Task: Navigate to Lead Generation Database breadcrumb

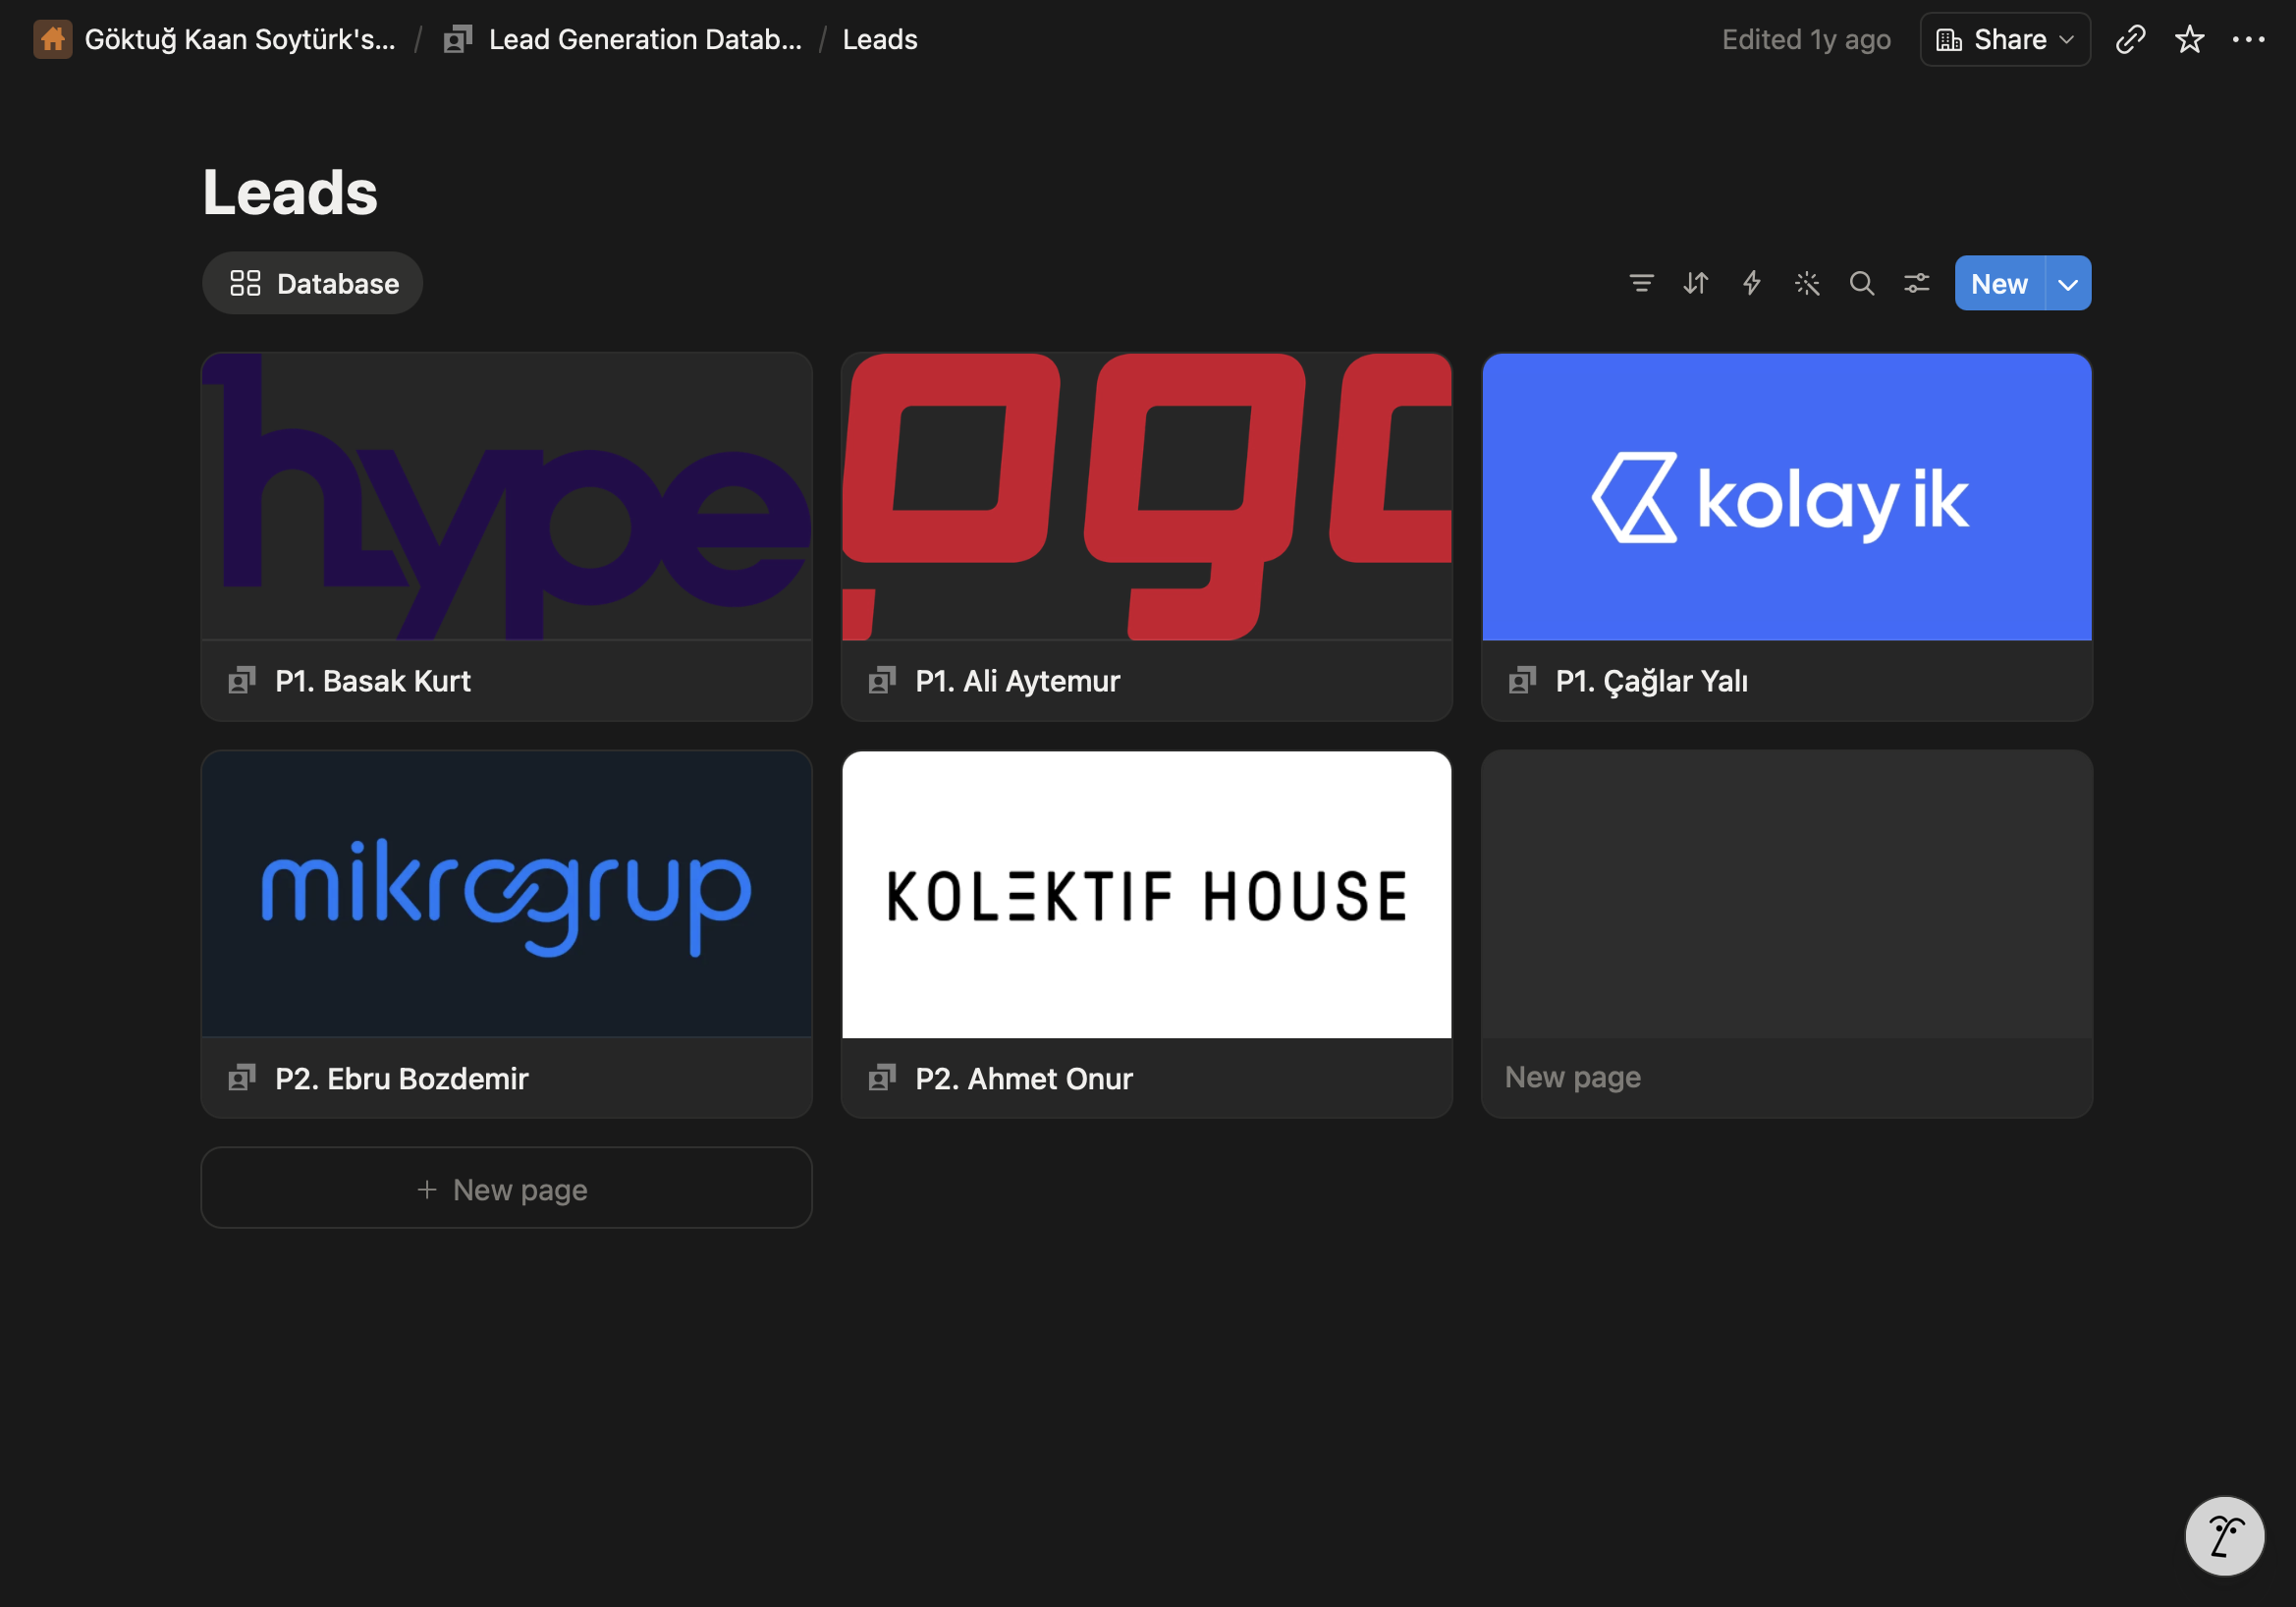Action: point(645,40)
